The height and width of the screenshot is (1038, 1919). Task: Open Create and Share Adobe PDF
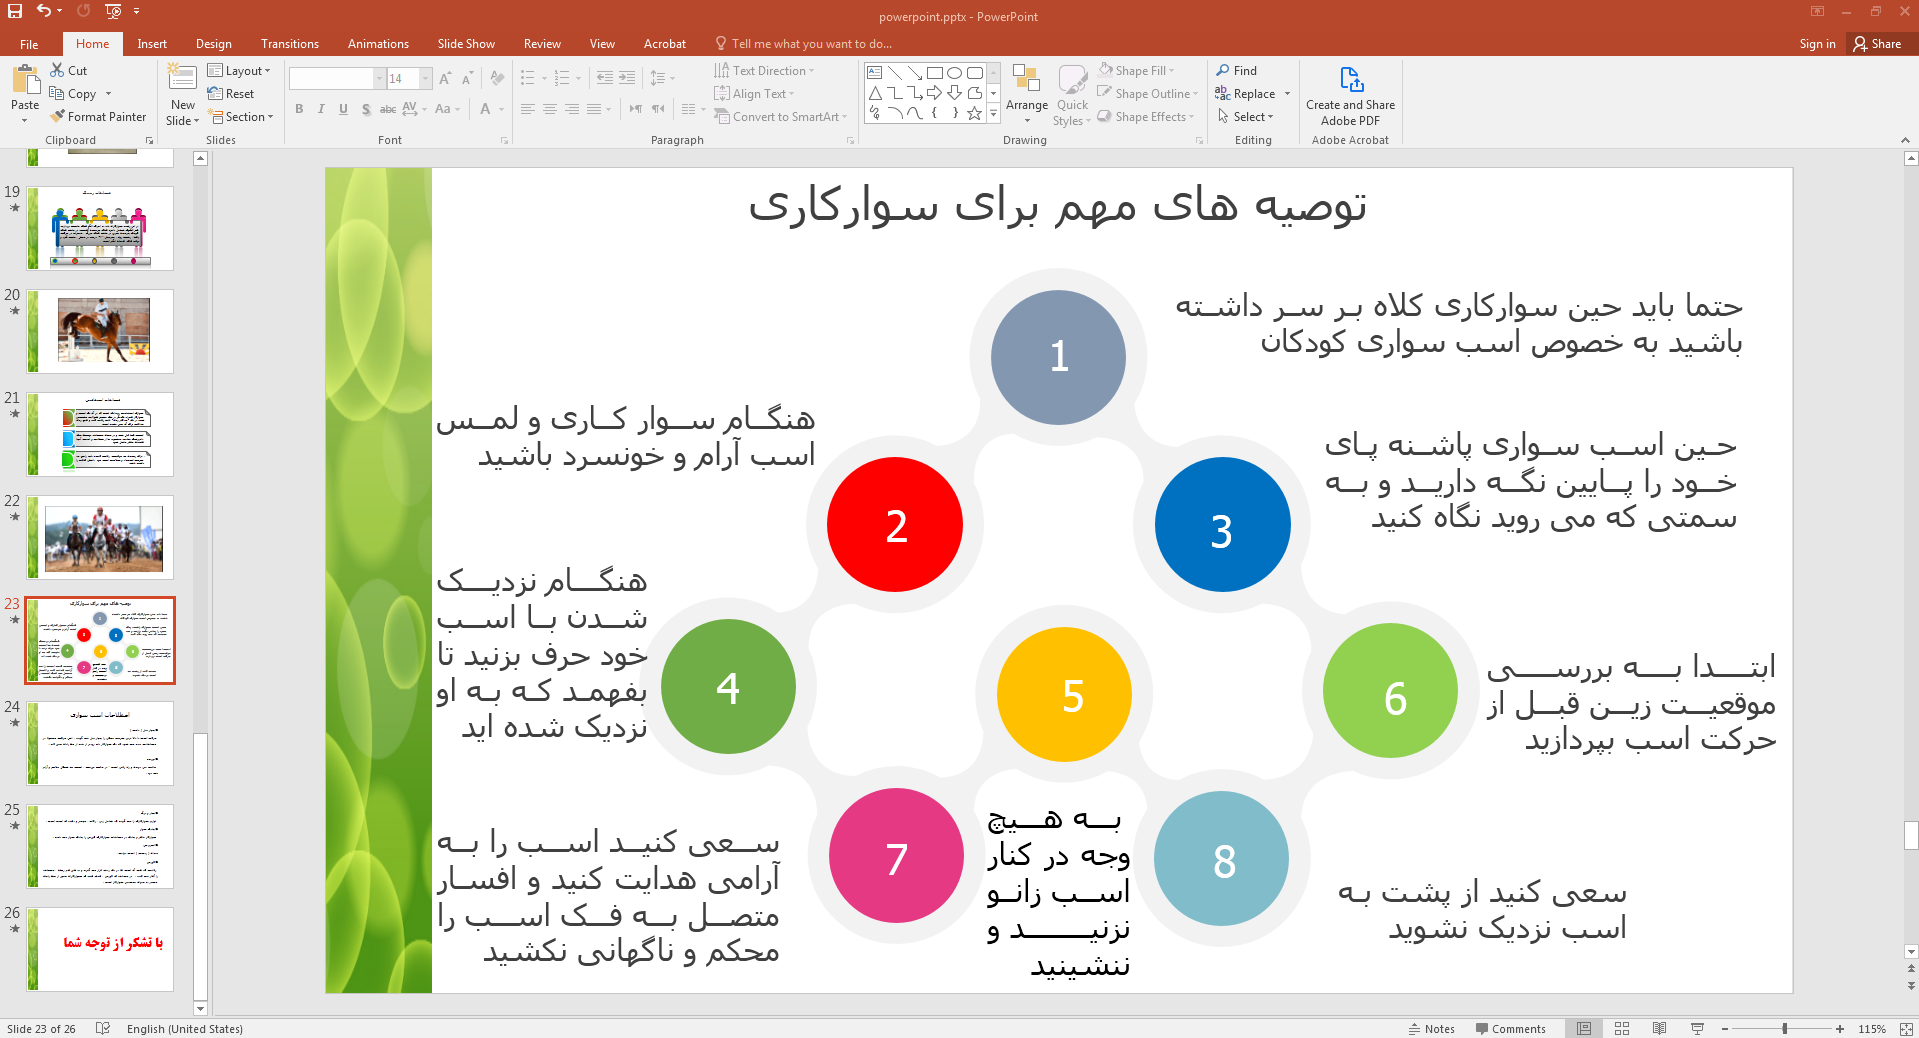1350,97
